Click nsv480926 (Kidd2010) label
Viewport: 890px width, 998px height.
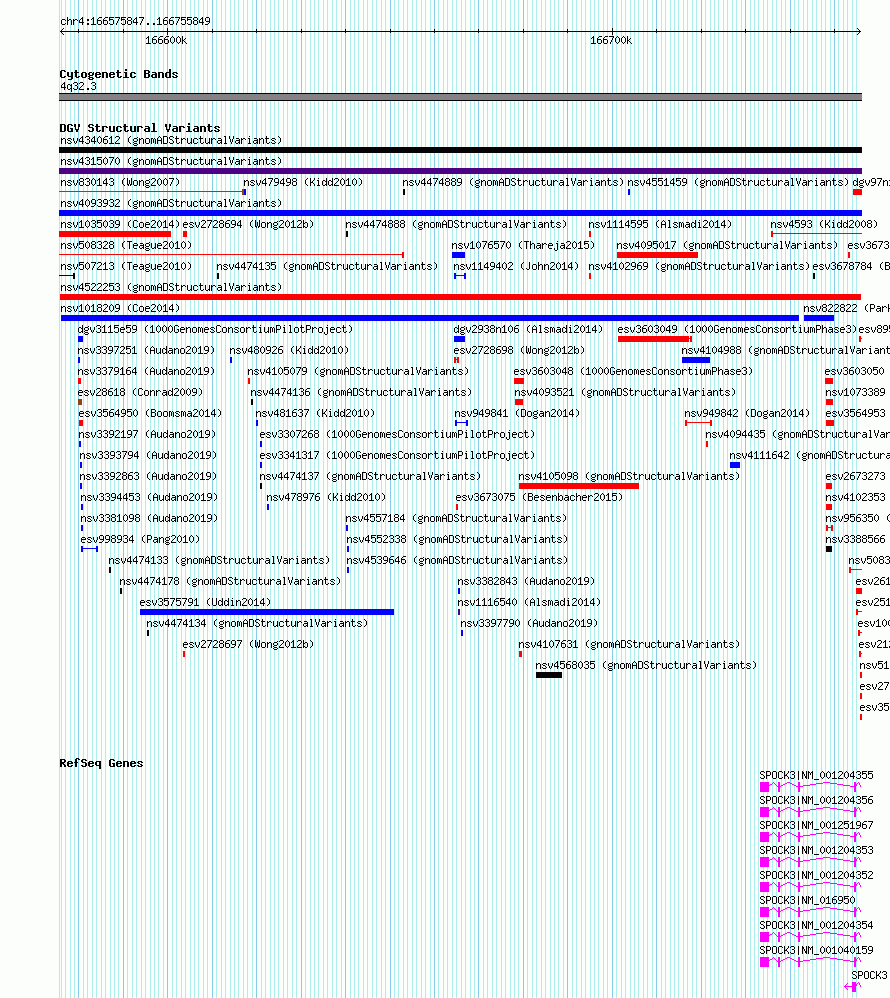pos(289,350)
